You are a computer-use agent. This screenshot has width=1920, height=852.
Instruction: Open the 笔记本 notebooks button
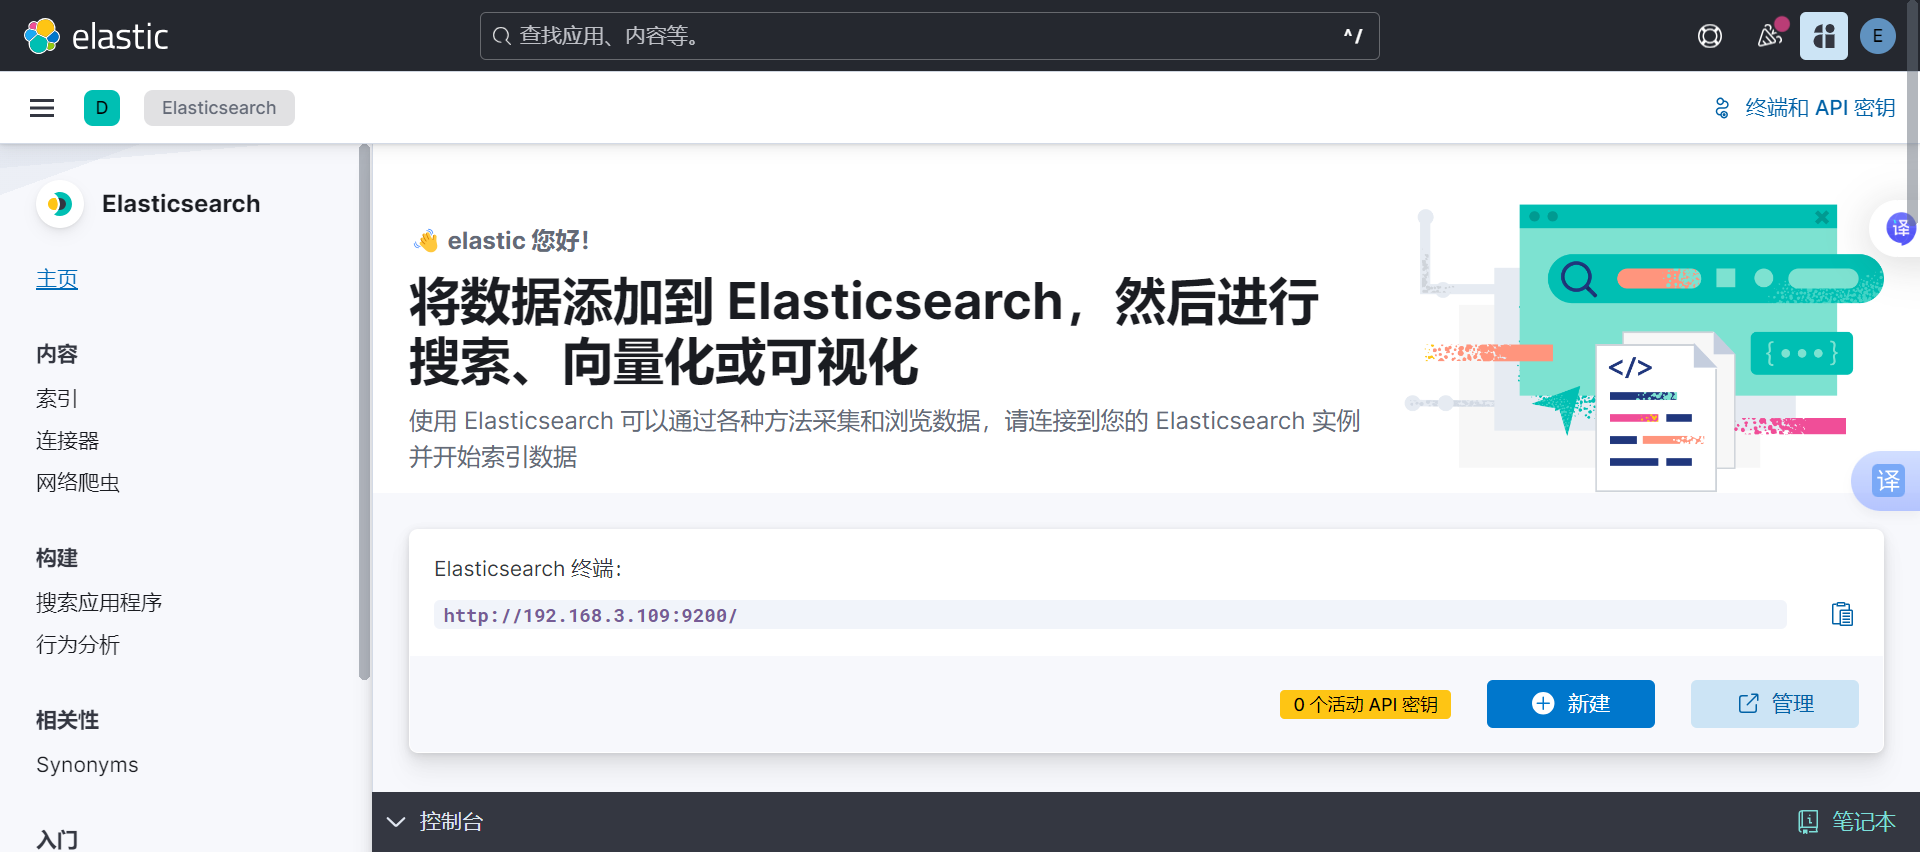(1846, 822)
